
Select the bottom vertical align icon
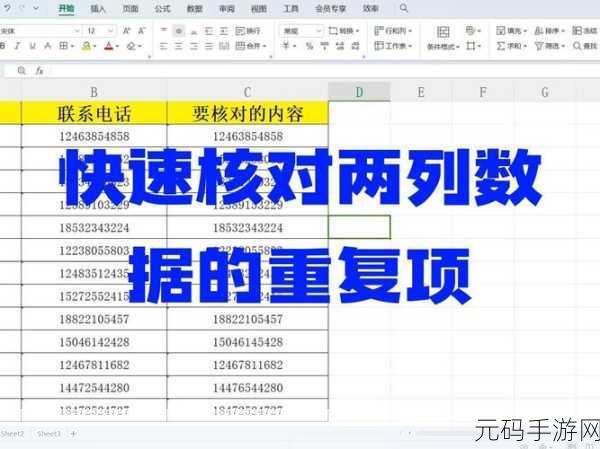(194, 31)
